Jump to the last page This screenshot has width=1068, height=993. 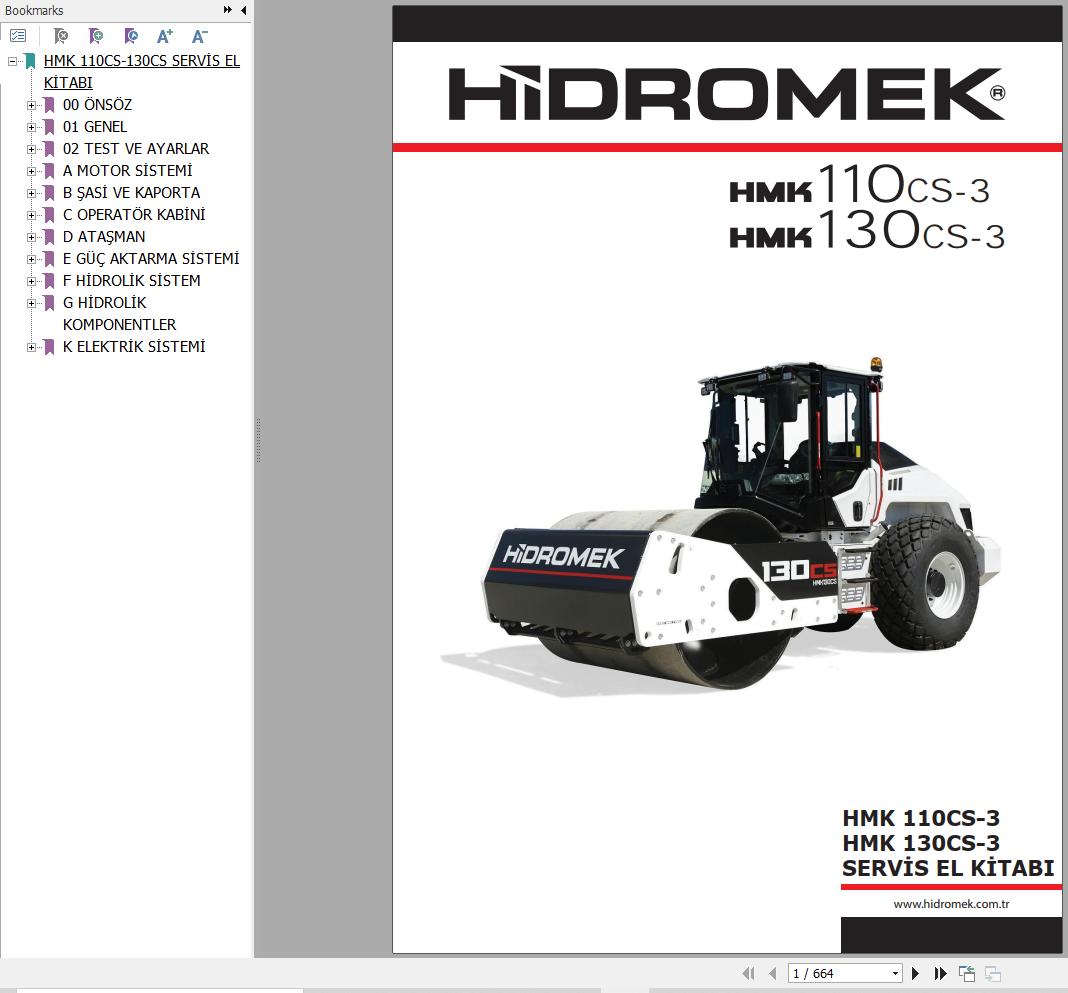click(x=940, y=973)
